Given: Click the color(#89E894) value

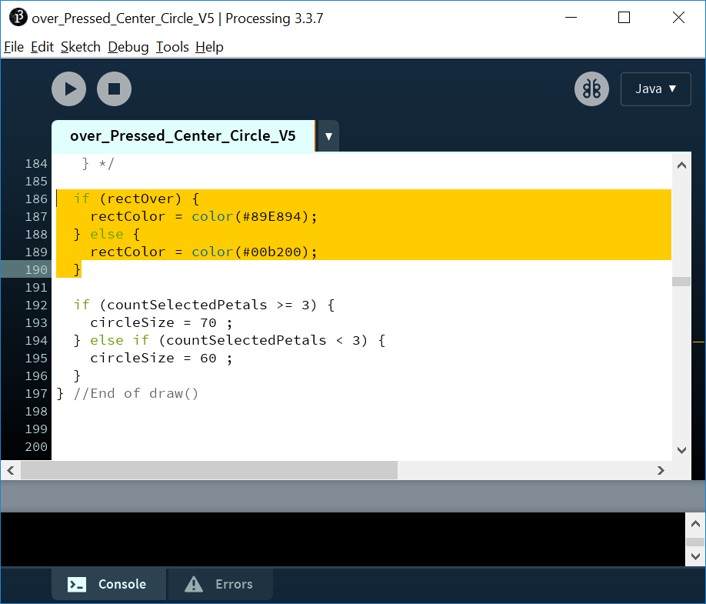Looking at the screenshot, I should (x=250, y=217).
